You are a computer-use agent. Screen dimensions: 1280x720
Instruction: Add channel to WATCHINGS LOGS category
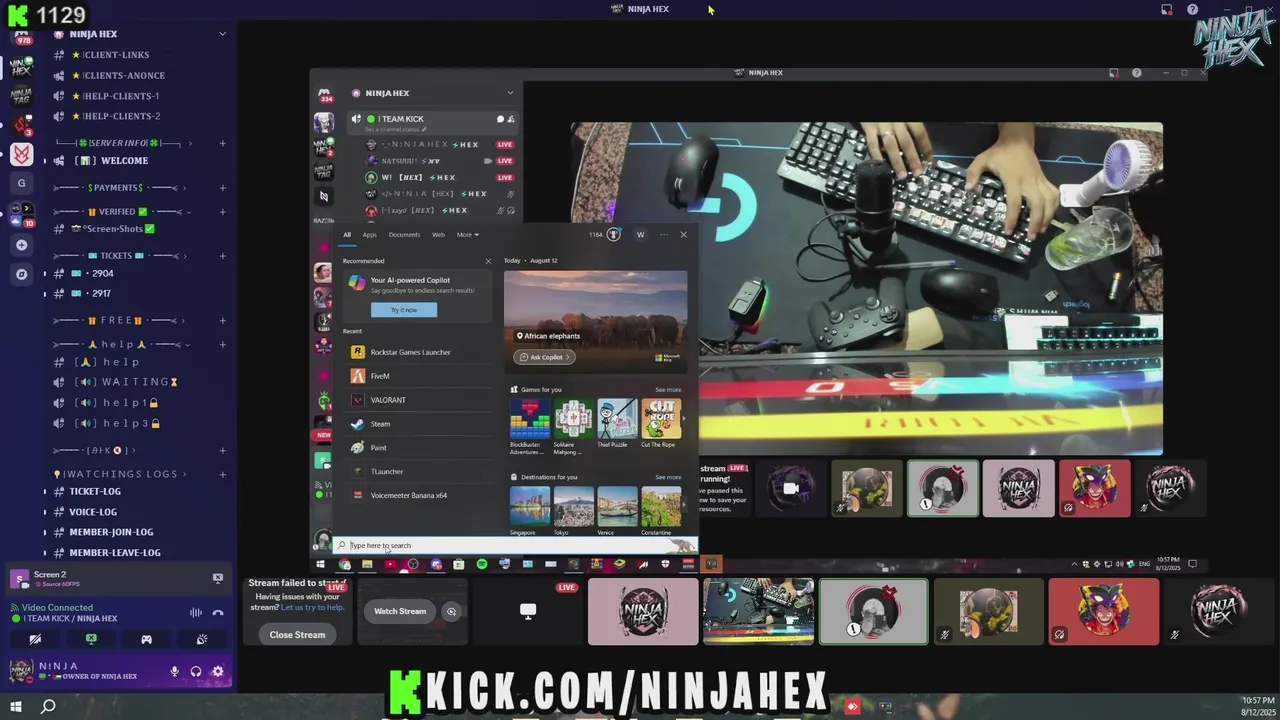tap(222, 474)
